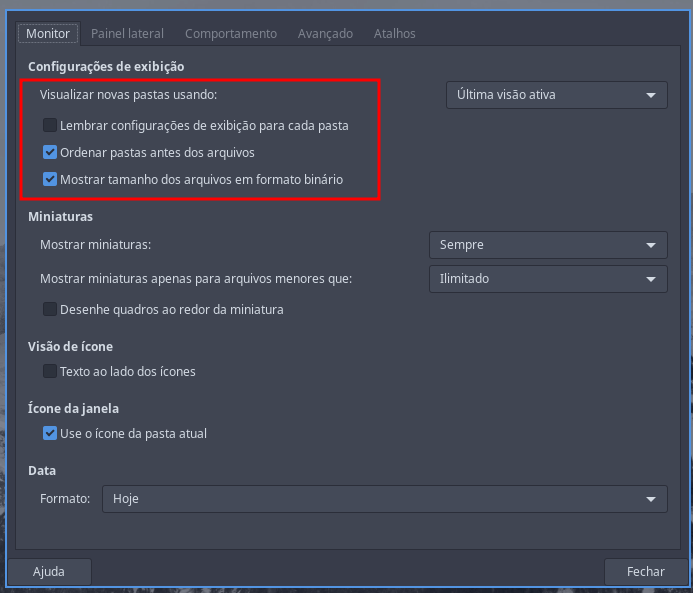Screen dimensions: 693x593
Task: Click the arrow on the Hoje combo box
Action: (651, 498)
